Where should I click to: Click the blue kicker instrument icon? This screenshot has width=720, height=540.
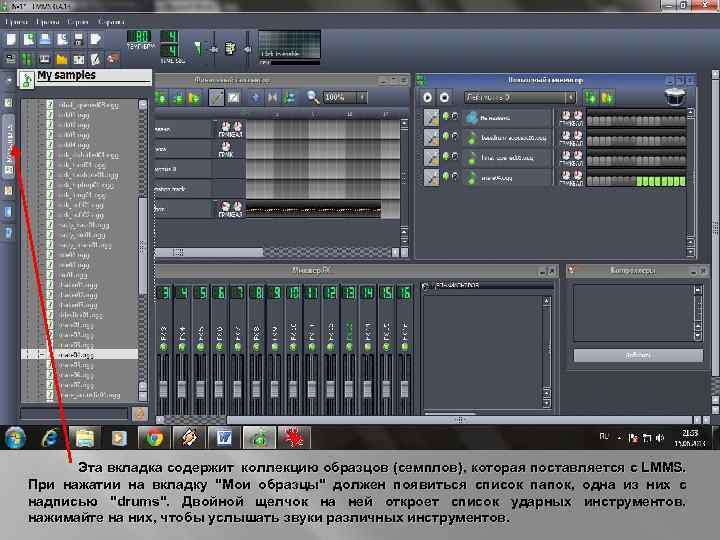point(472,118)
